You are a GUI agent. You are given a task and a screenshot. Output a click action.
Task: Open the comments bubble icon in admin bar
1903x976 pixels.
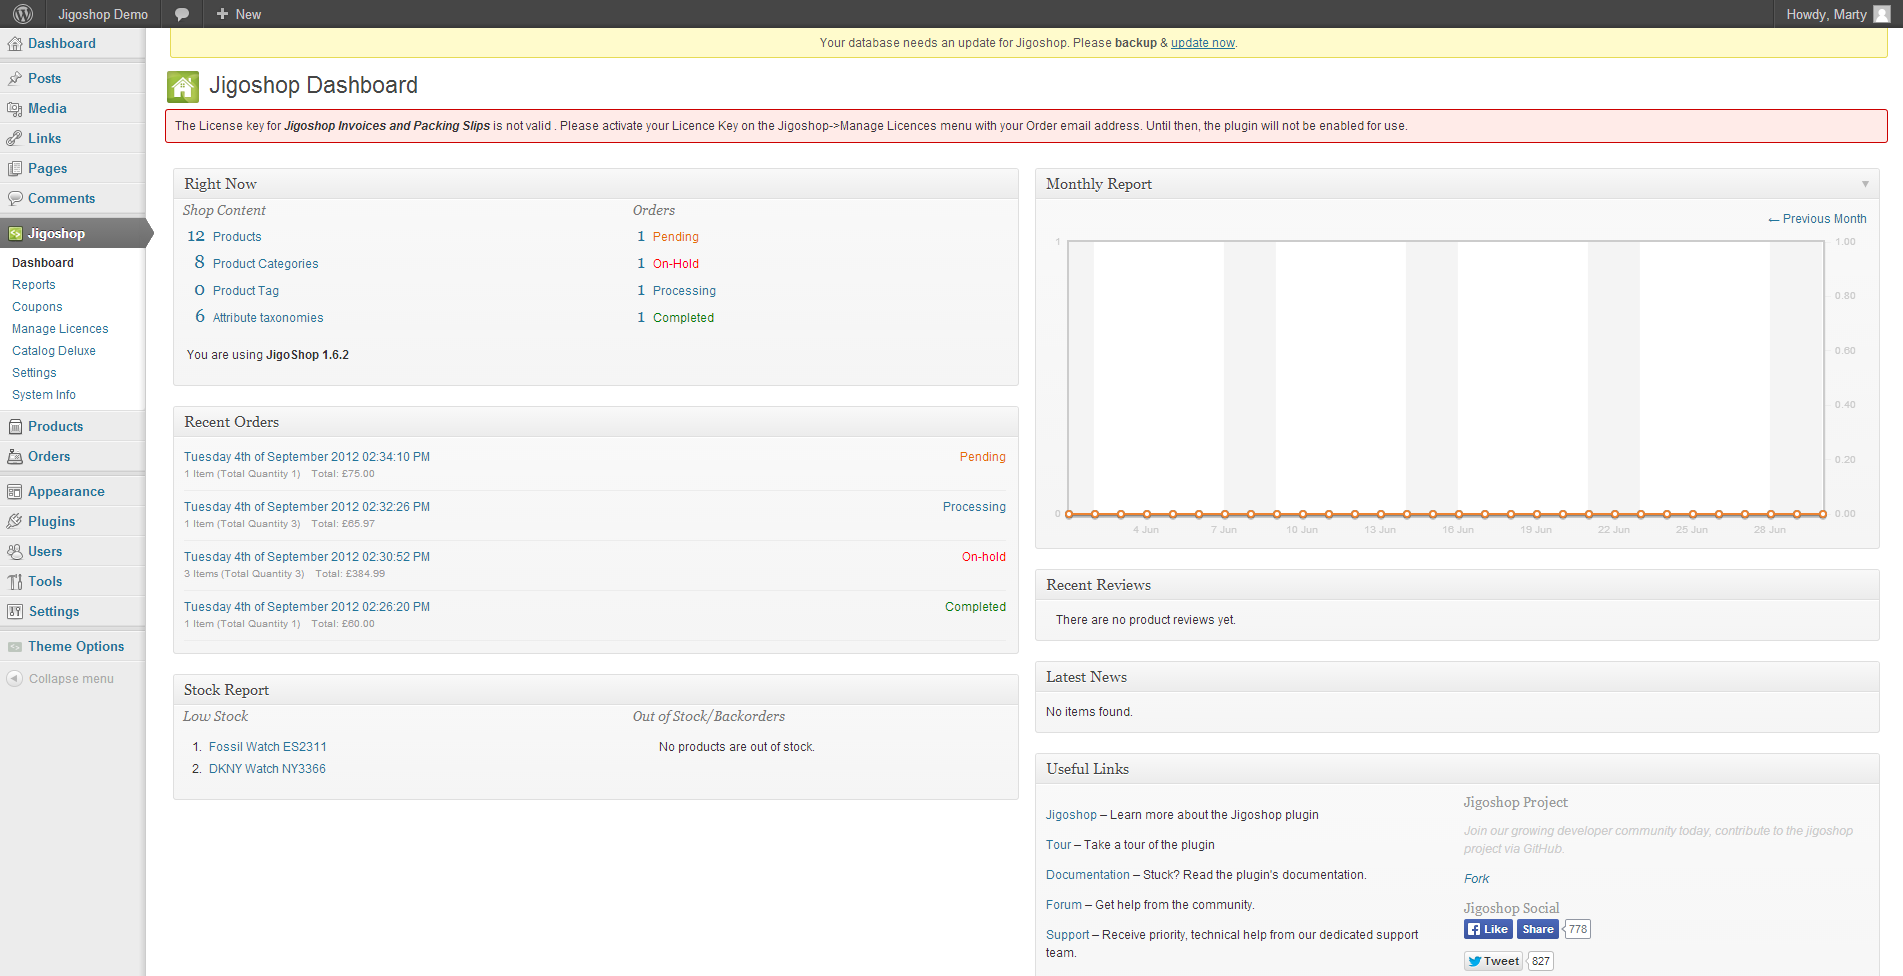point(182,14)
